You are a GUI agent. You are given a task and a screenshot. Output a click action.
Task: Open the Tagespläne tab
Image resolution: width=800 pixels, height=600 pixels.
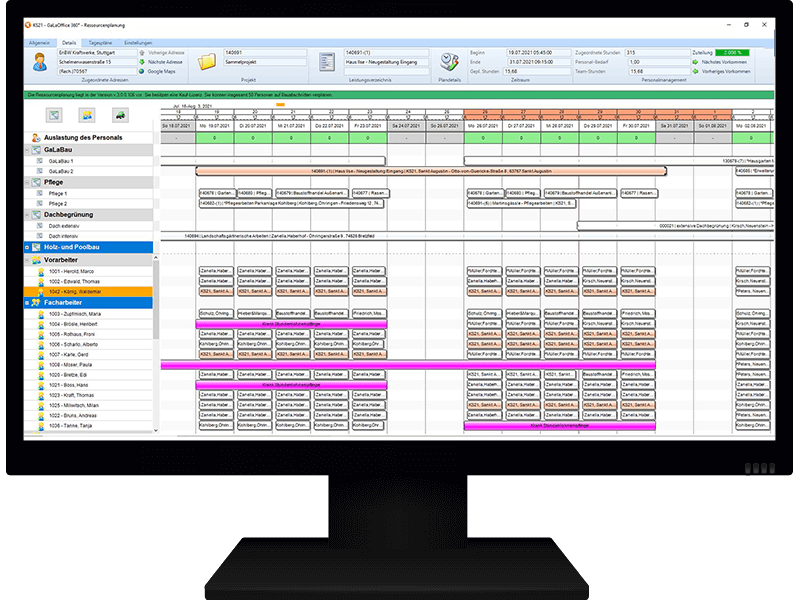point(101,43)
